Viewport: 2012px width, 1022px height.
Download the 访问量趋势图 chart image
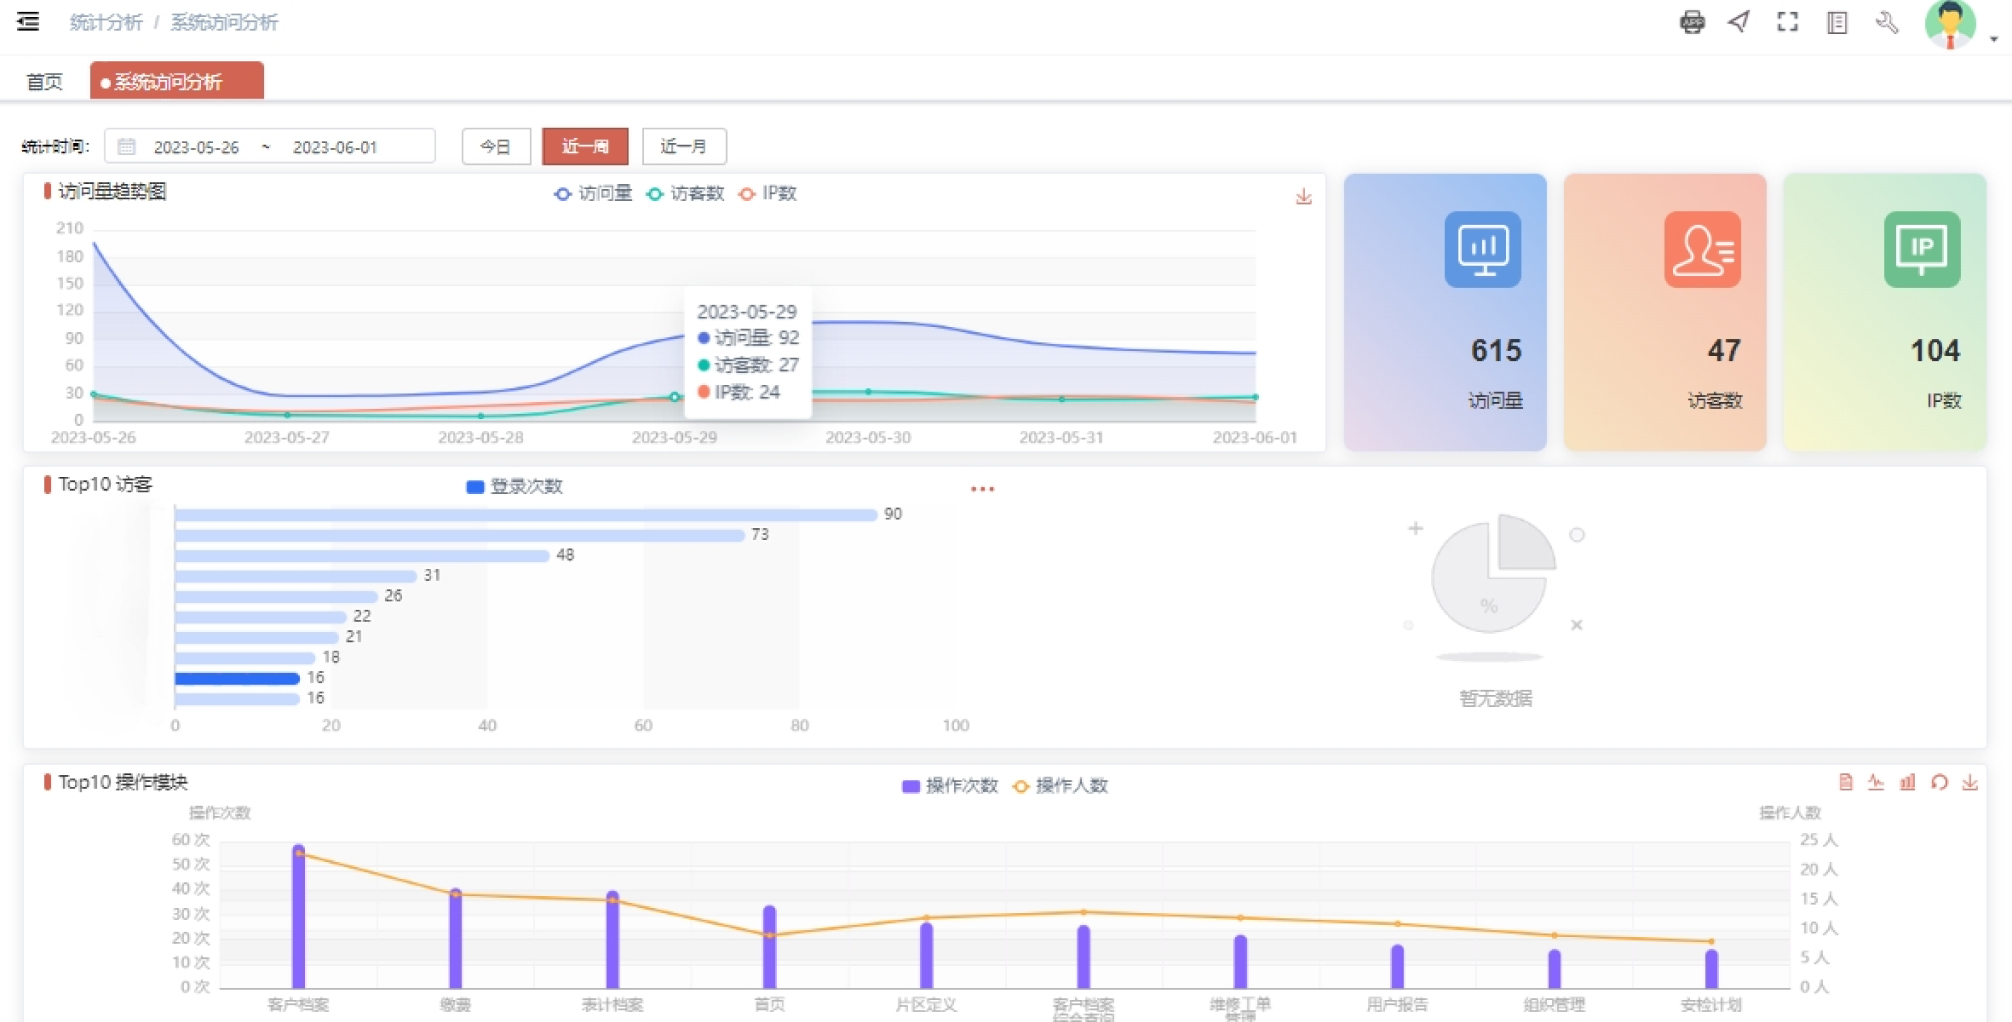point(1303,196)
